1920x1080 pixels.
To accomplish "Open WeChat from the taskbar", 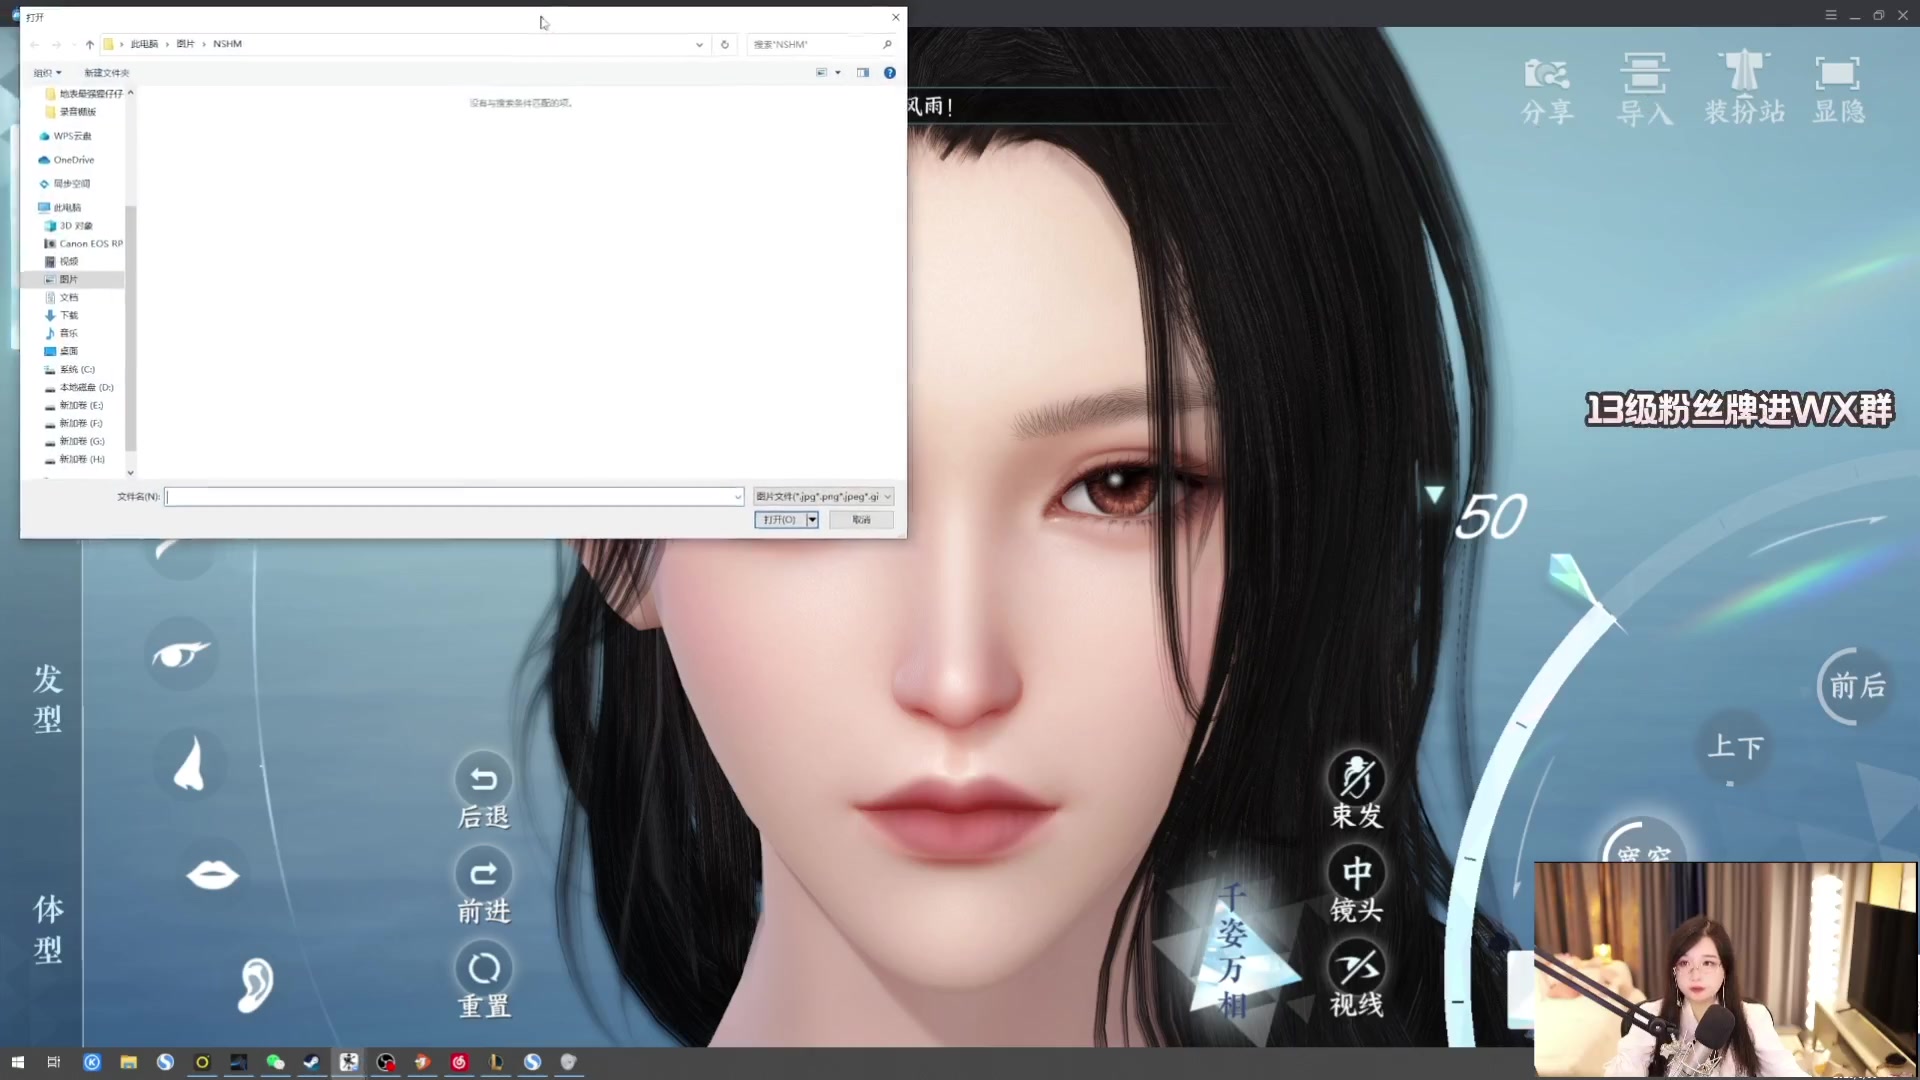I will point(275,1062).
